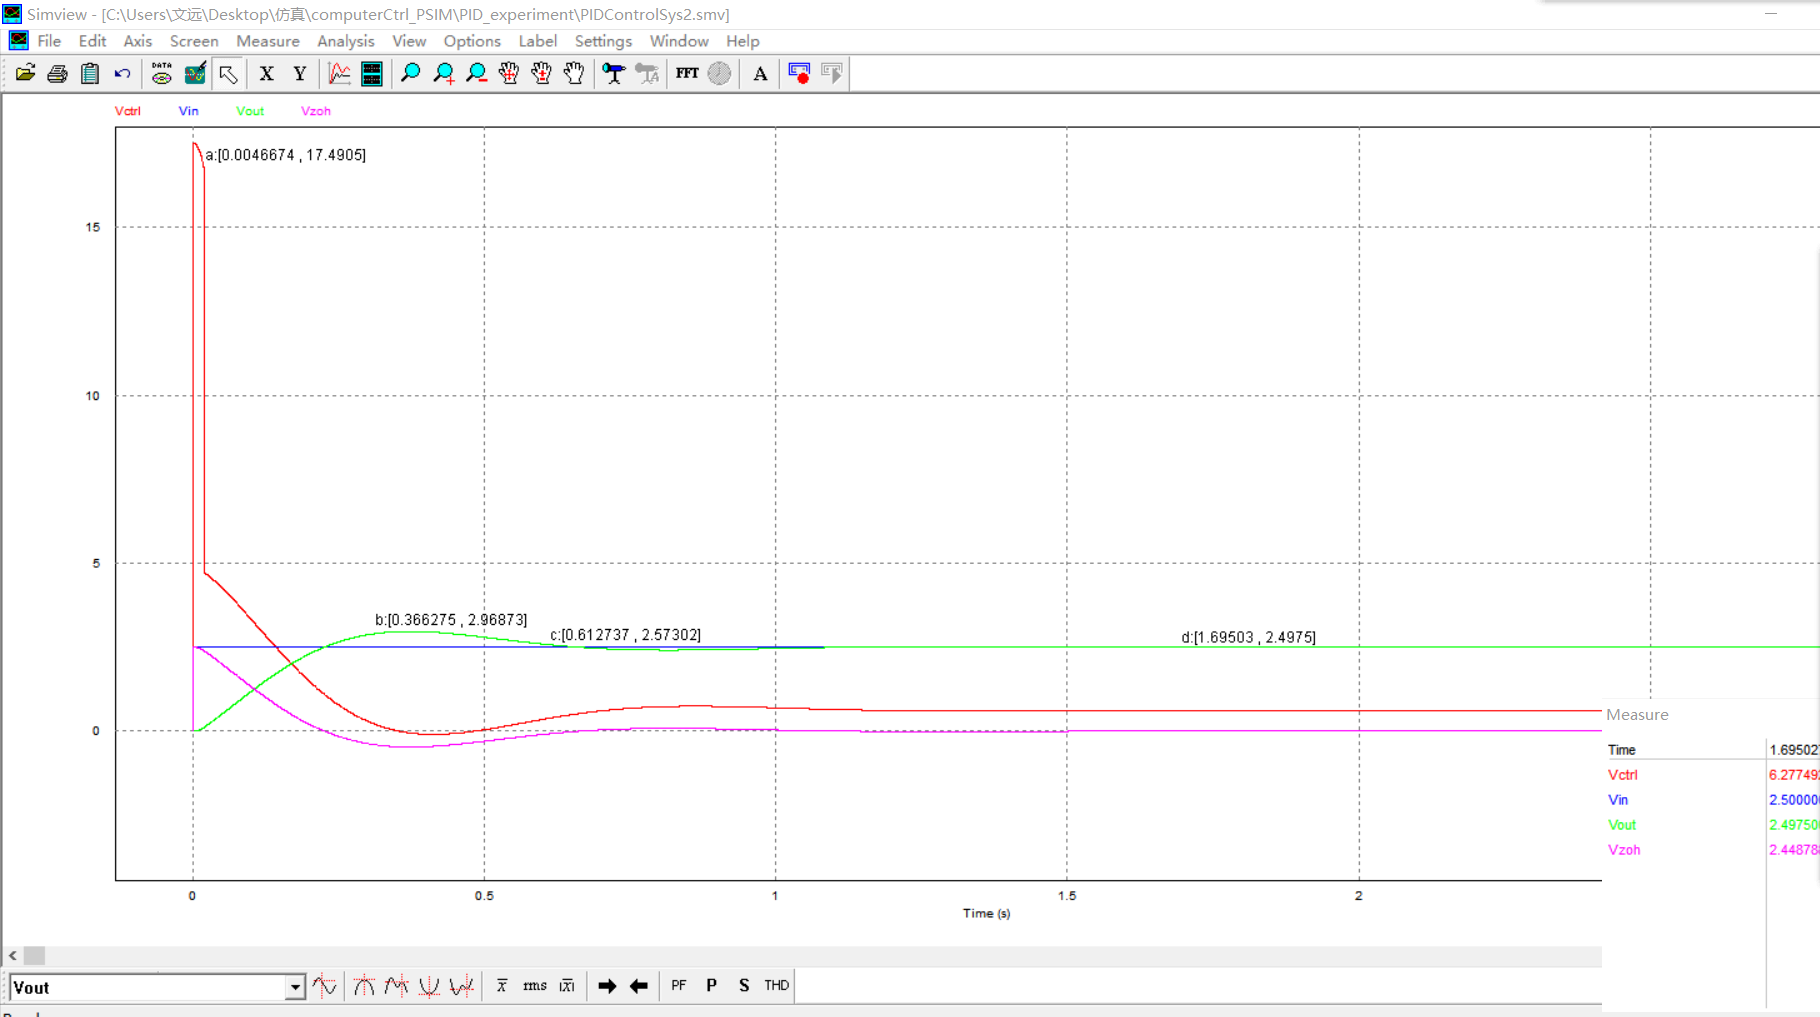Open the Axis menu
This screenshot has width=1820, height=1017.
point(137,41)
